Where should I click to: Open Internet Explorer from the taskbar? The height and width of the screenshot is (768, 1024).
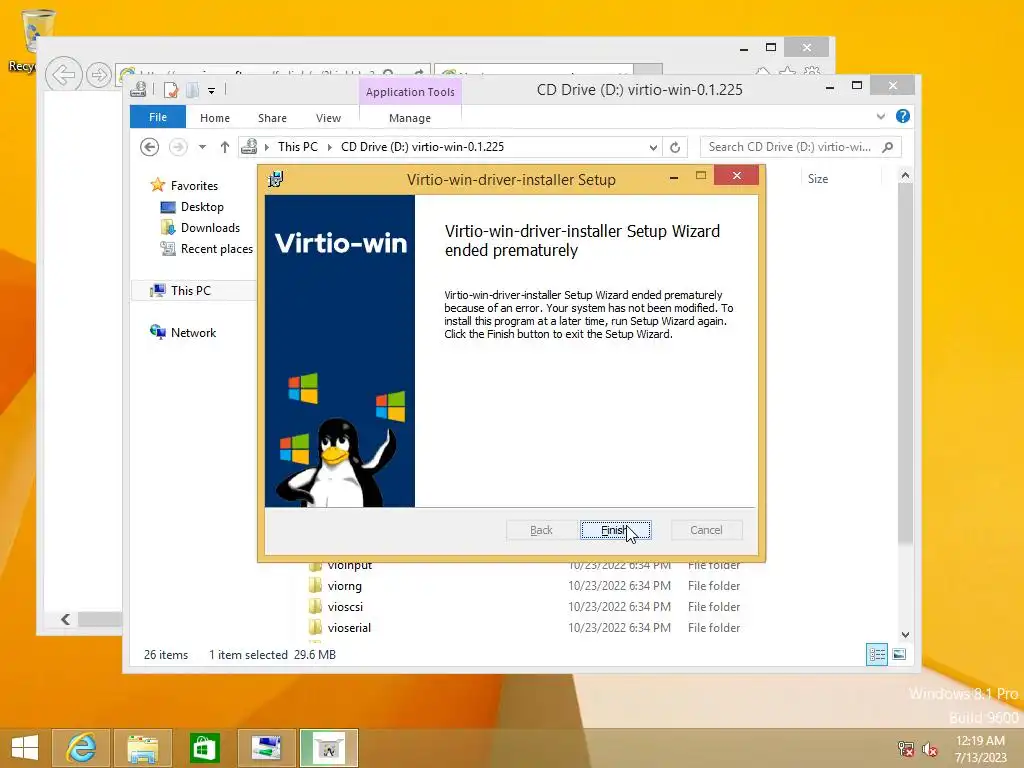coord(81,748)
